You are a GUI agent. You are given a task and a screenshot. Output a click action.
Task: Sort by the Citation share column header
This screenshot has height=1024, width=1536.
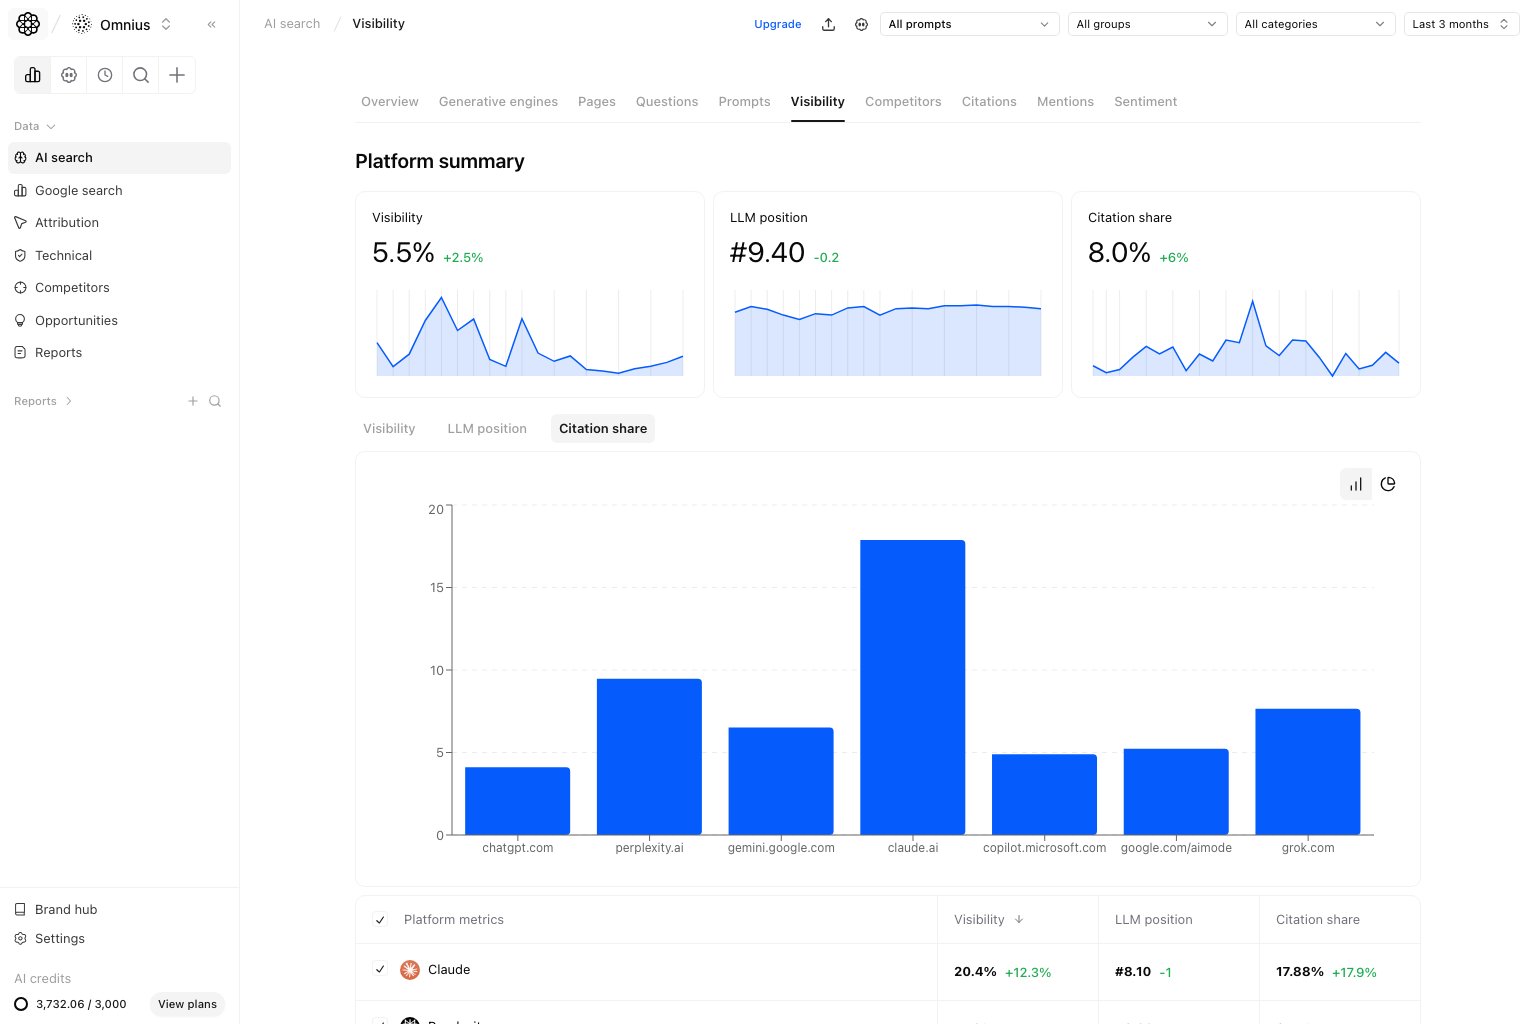tap(1318, 920)
